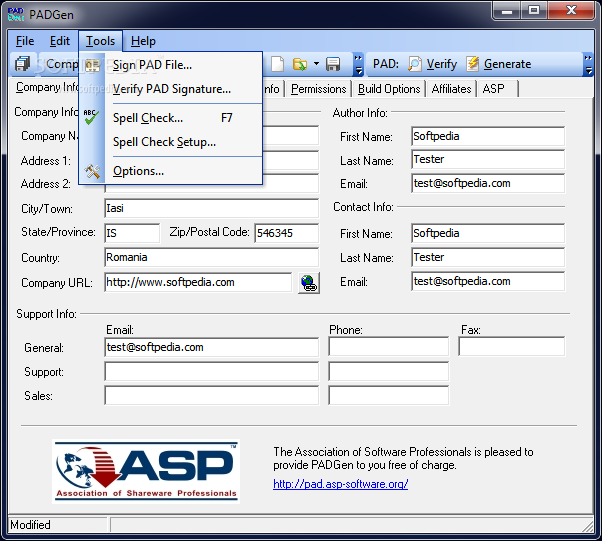The height and width of the screenshot is (541, 602).
Task: Close the open Tools menu
Action: (100, 41)
